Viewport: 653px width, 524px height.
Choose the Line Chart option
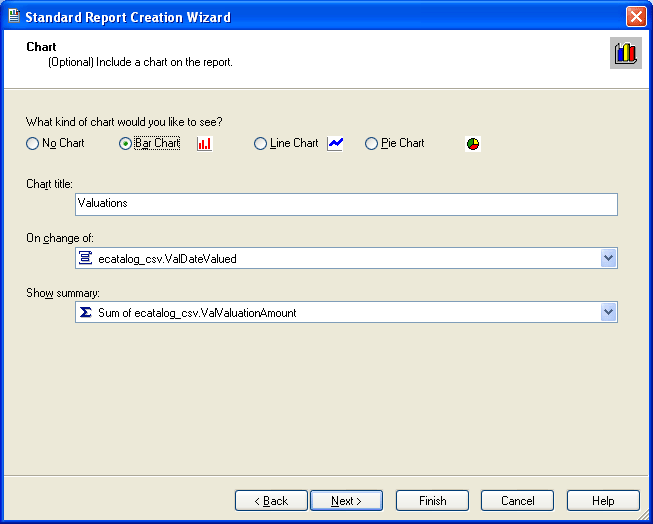click(261, 144)
